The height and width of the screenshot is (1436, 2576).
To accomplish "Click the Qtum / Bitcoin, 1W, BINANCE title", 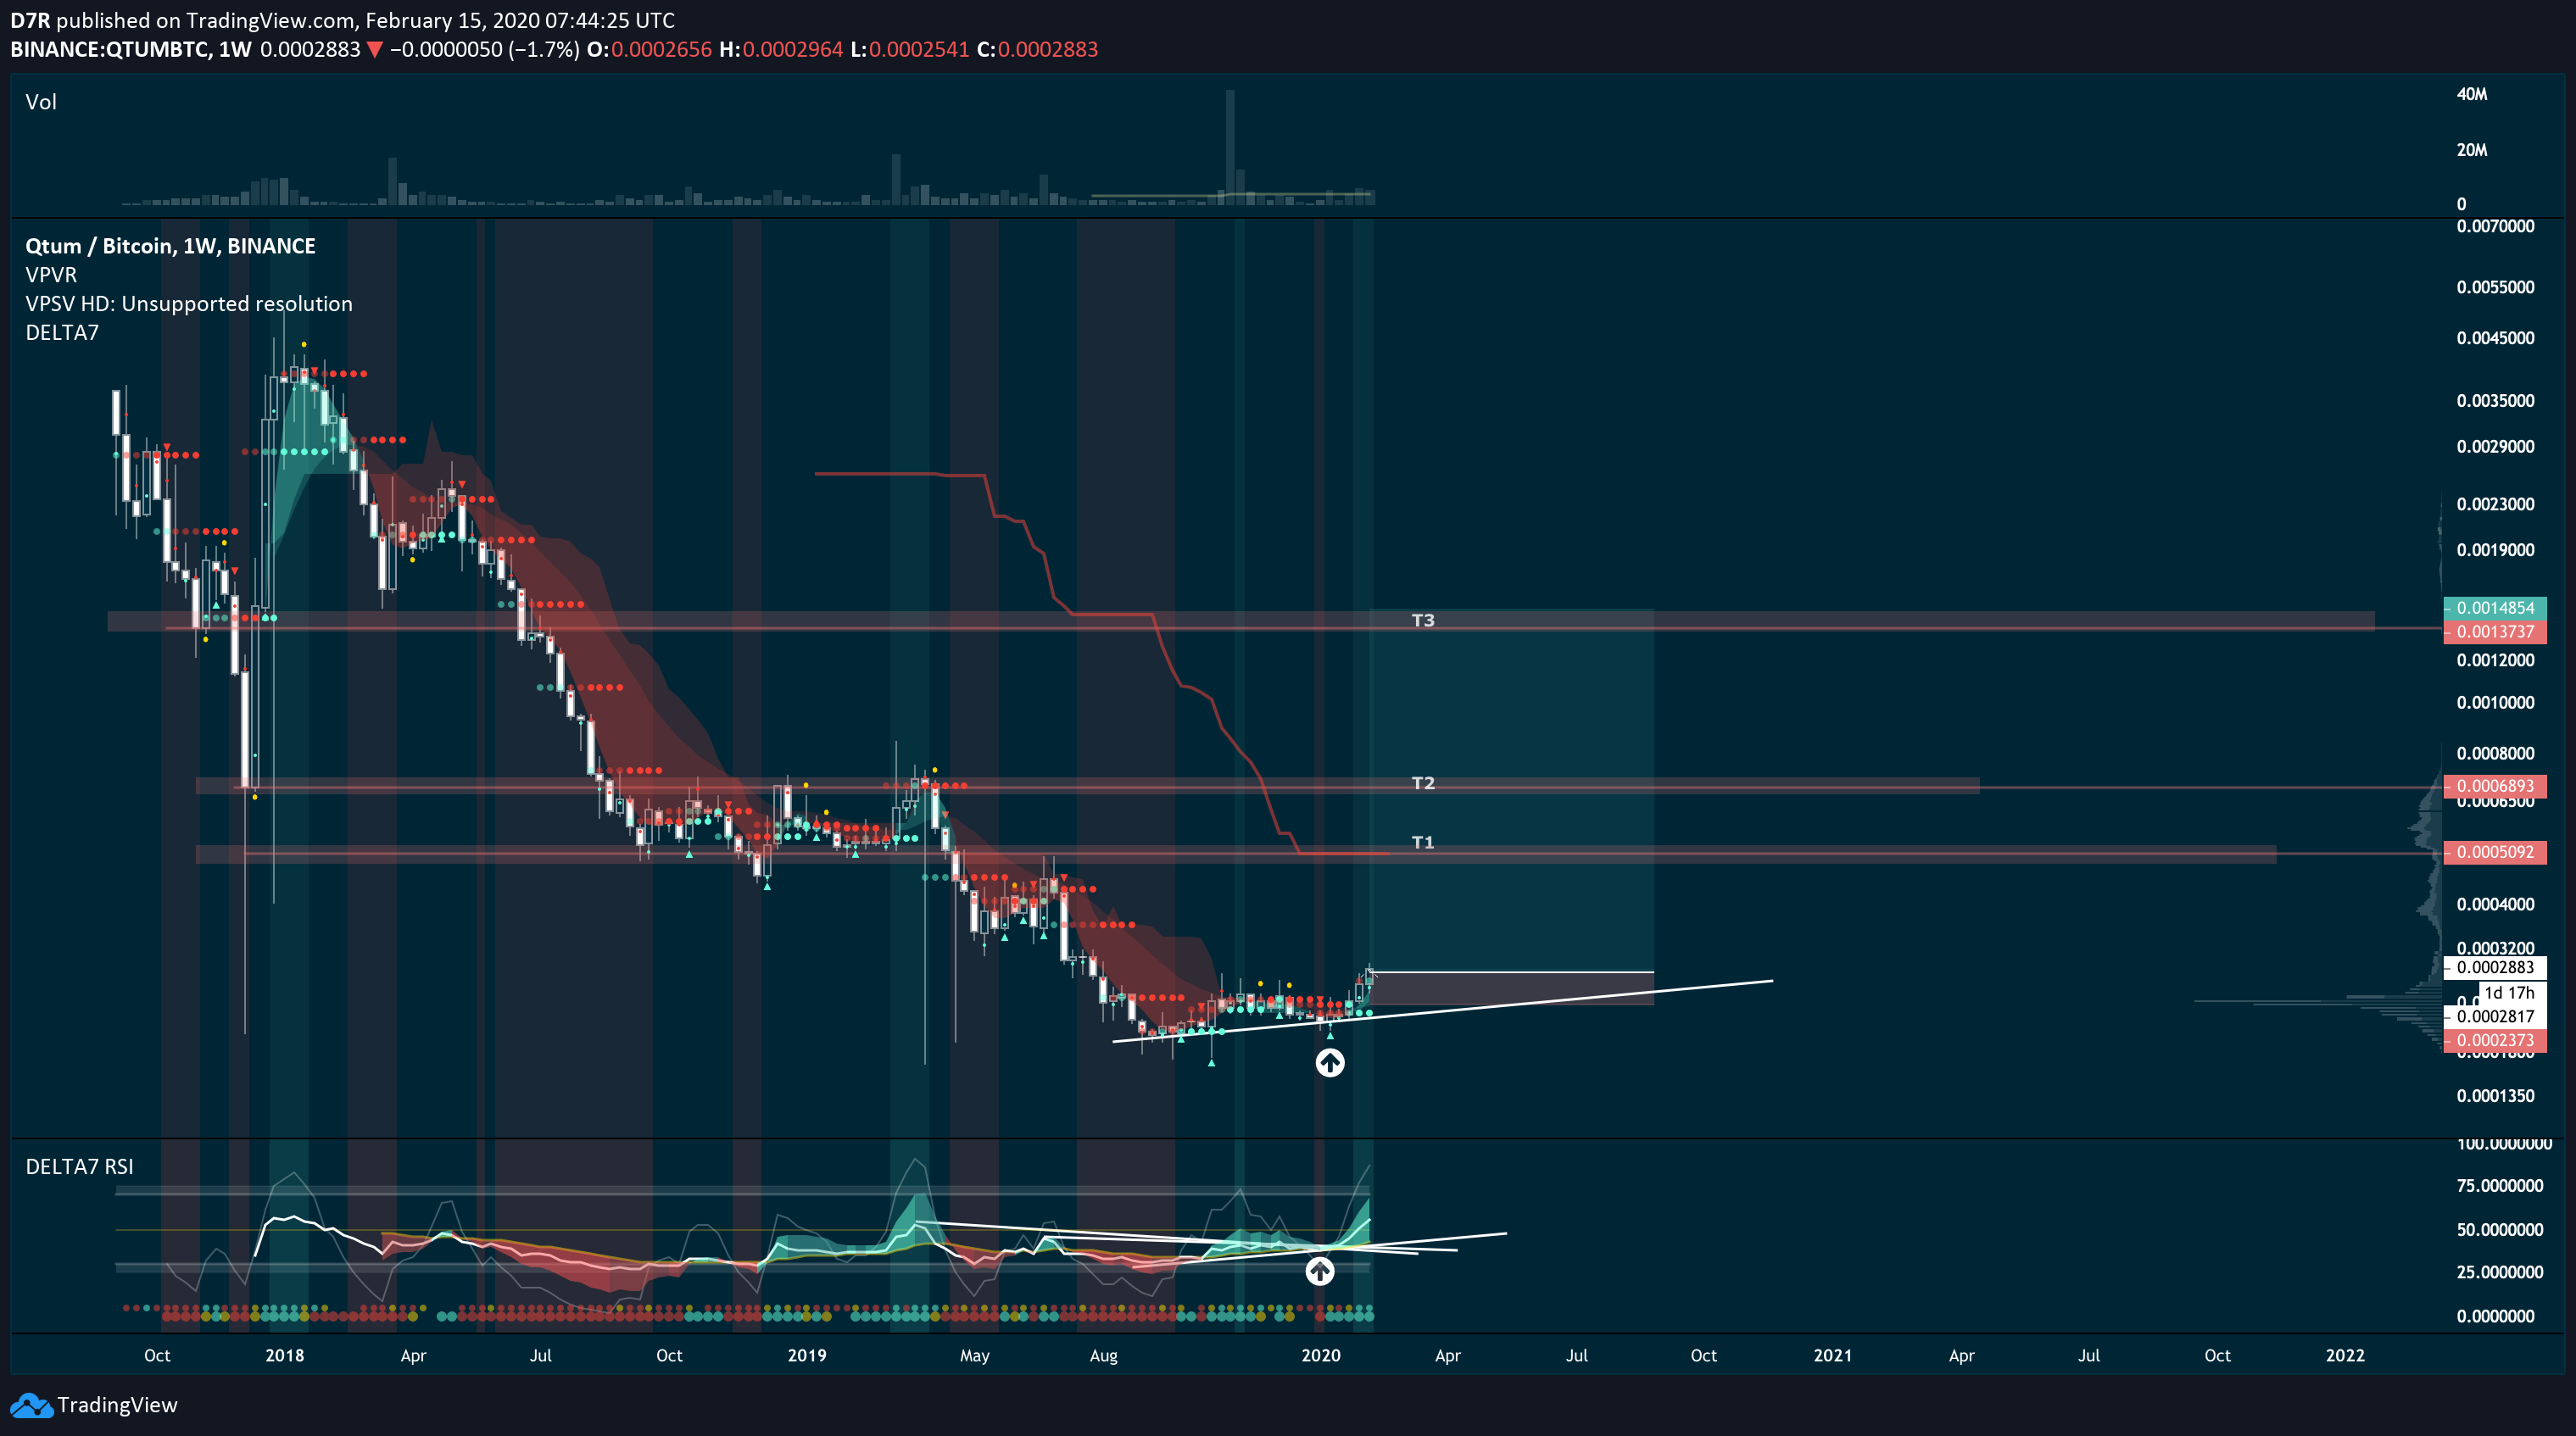I will coord(170,246).
